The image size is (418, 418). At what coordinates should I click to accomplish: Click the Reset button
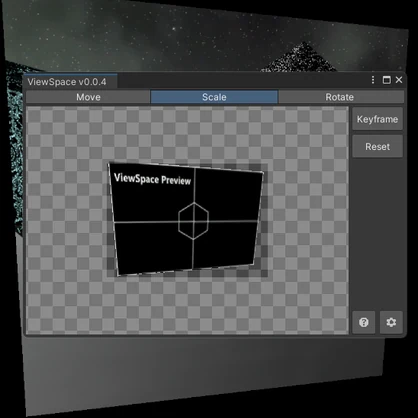(x=377, y=147)
